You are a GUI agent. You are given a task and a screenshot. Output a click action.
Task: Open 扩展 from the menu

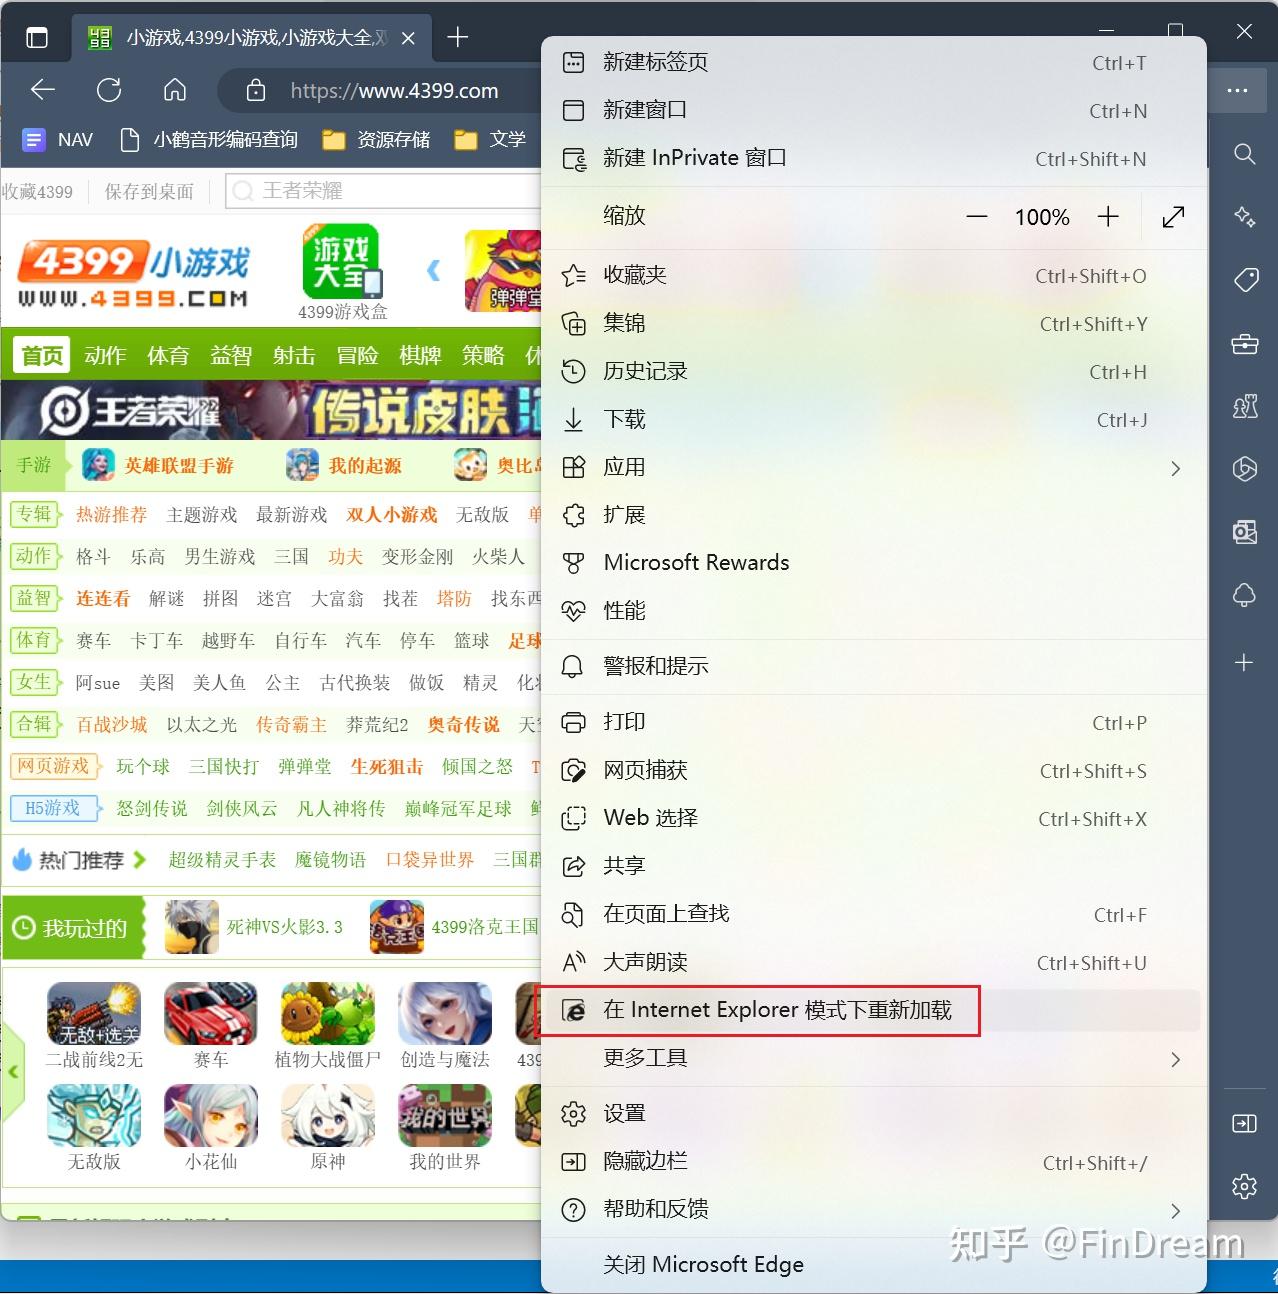point(874,515)
